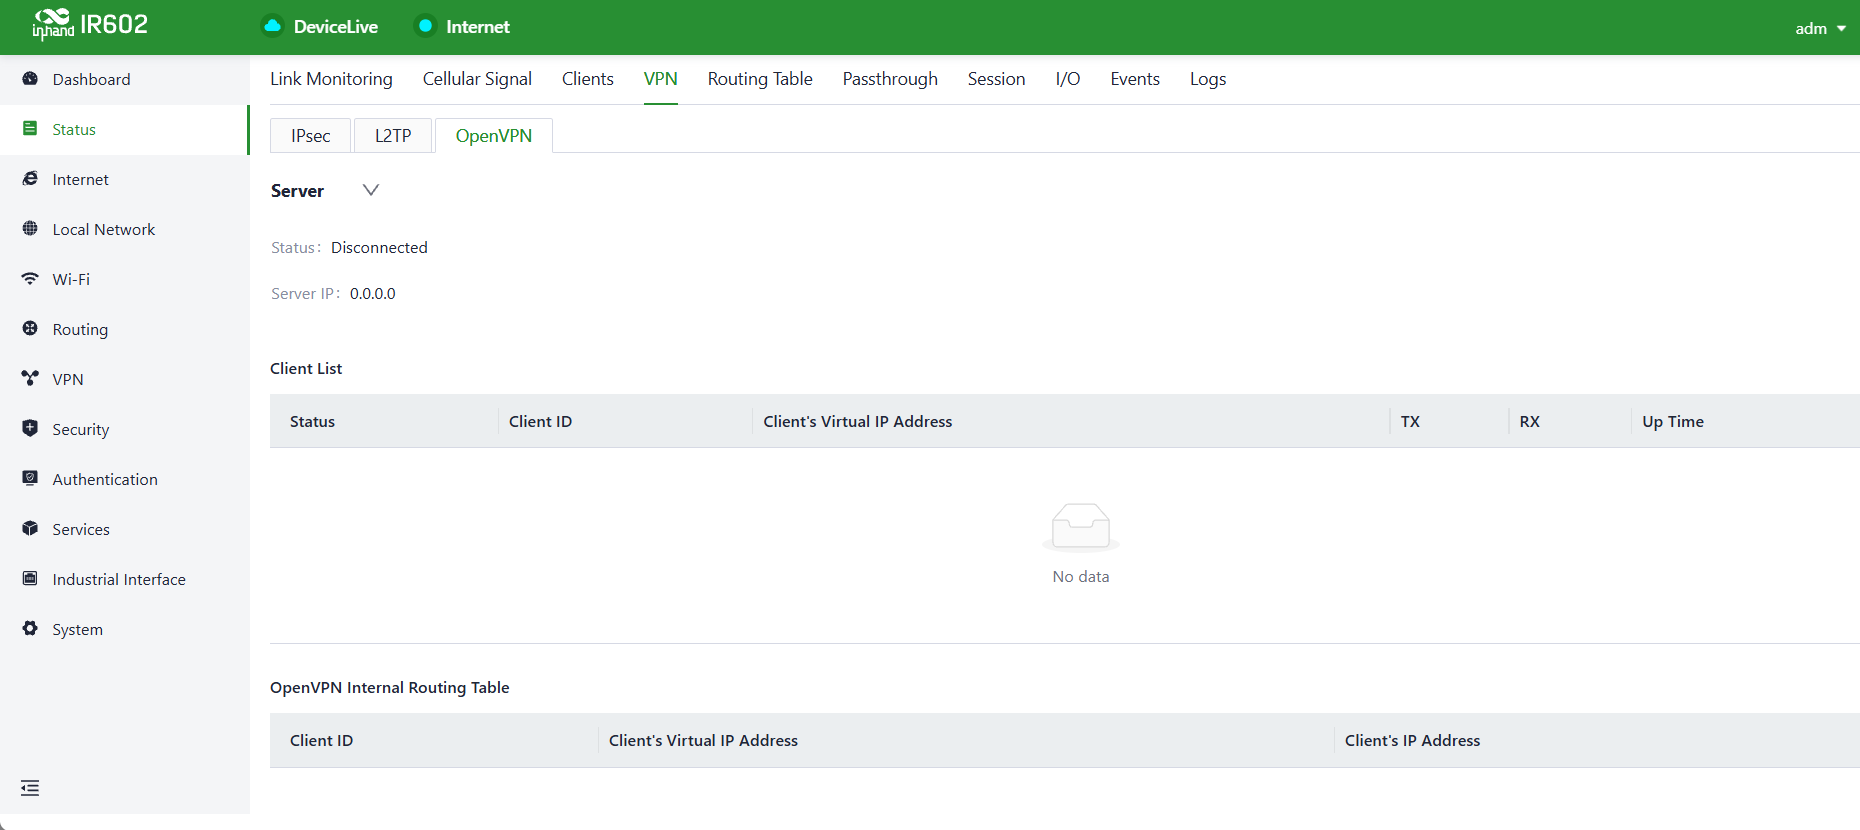
Task: Open the Cellular Signal tab
Action: point(477,79)
